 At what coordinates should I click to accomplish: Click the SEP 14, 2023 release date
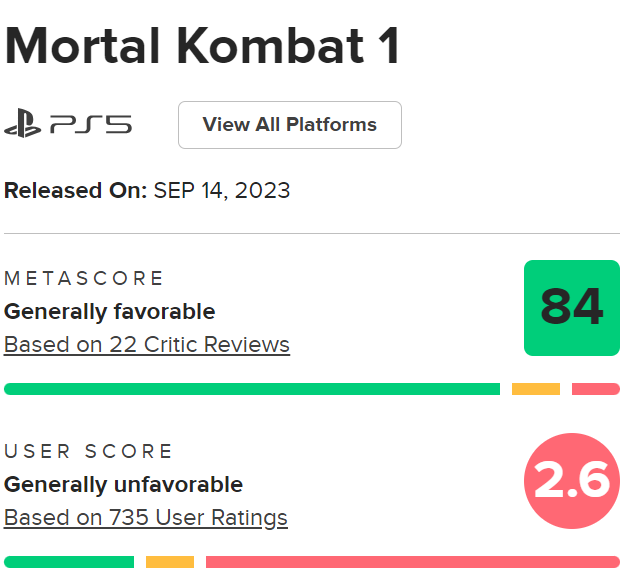point(222,190)
